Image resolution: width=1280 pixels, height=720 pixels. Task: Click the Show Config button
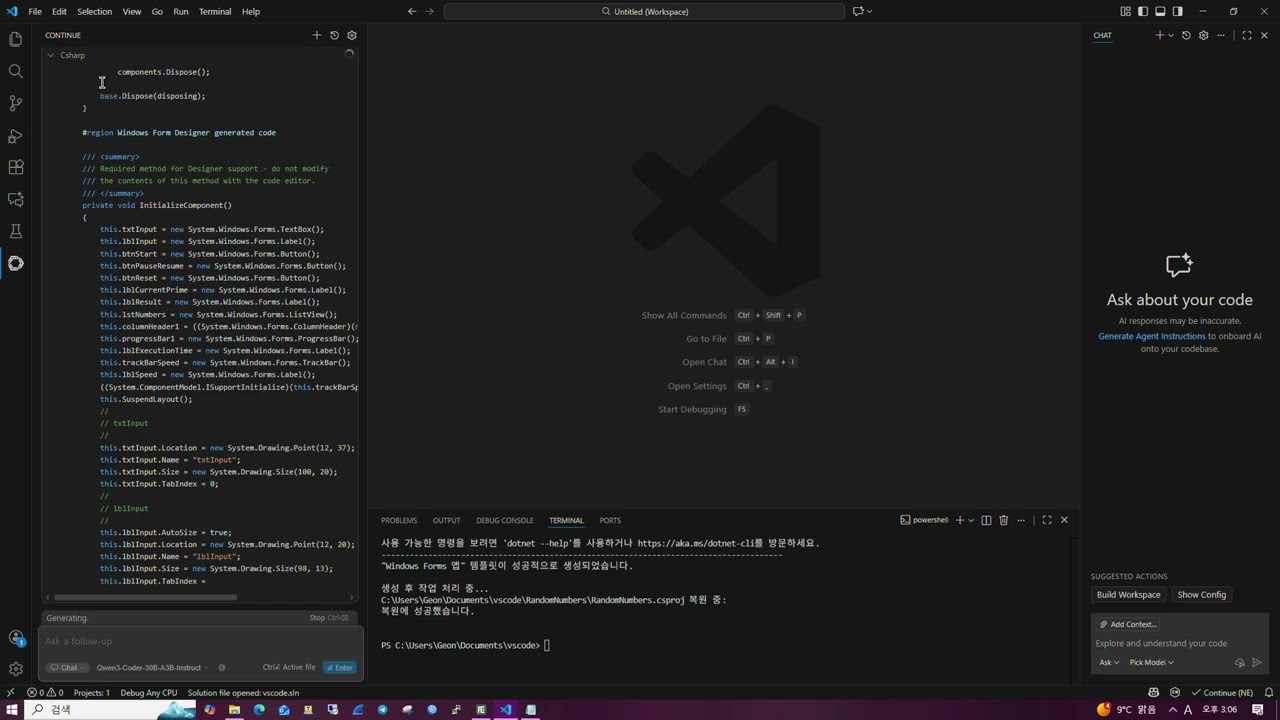pos(1201,594)
